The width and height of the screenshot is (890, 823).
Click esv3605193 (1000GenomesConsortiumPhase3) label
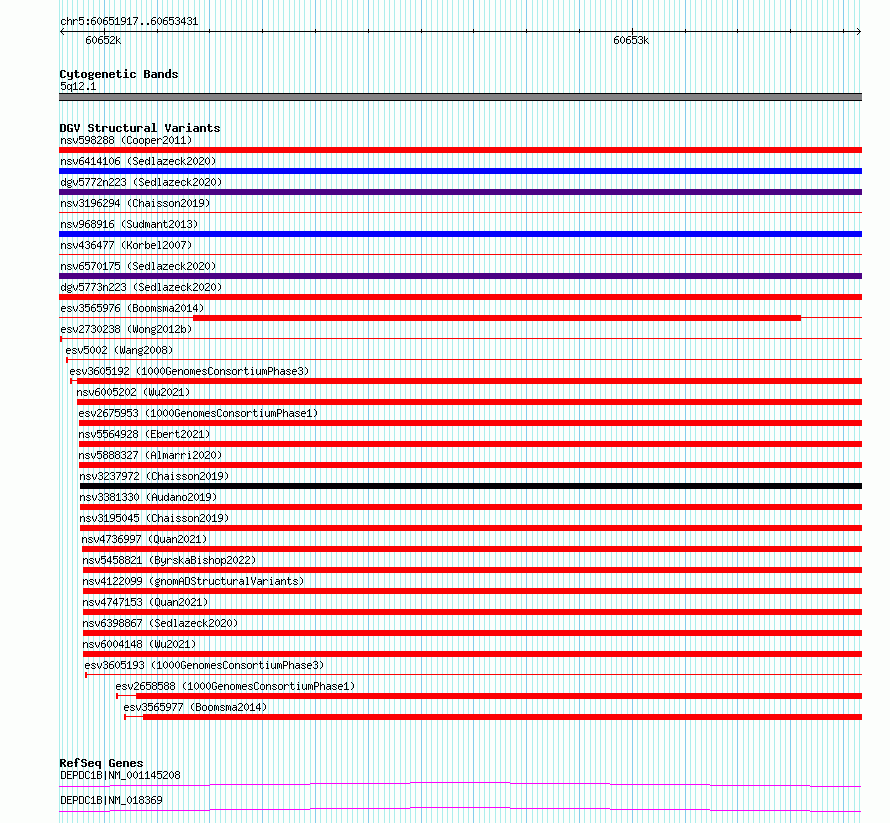point(204,665)
